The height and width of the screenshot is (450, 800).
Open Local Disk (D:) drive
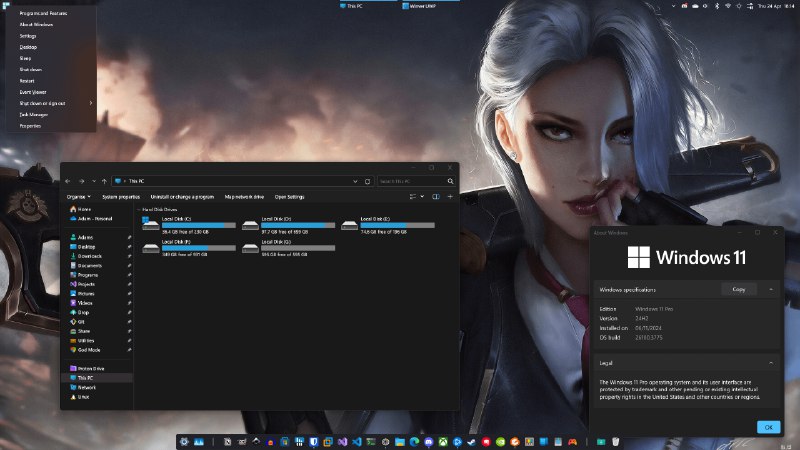(289, 225)
